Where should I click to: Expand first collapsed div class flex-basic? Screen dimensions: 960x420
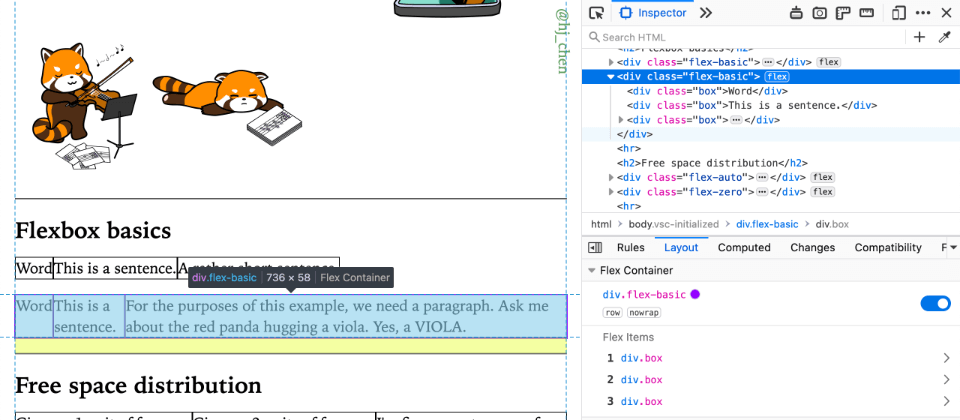(610, 62)
